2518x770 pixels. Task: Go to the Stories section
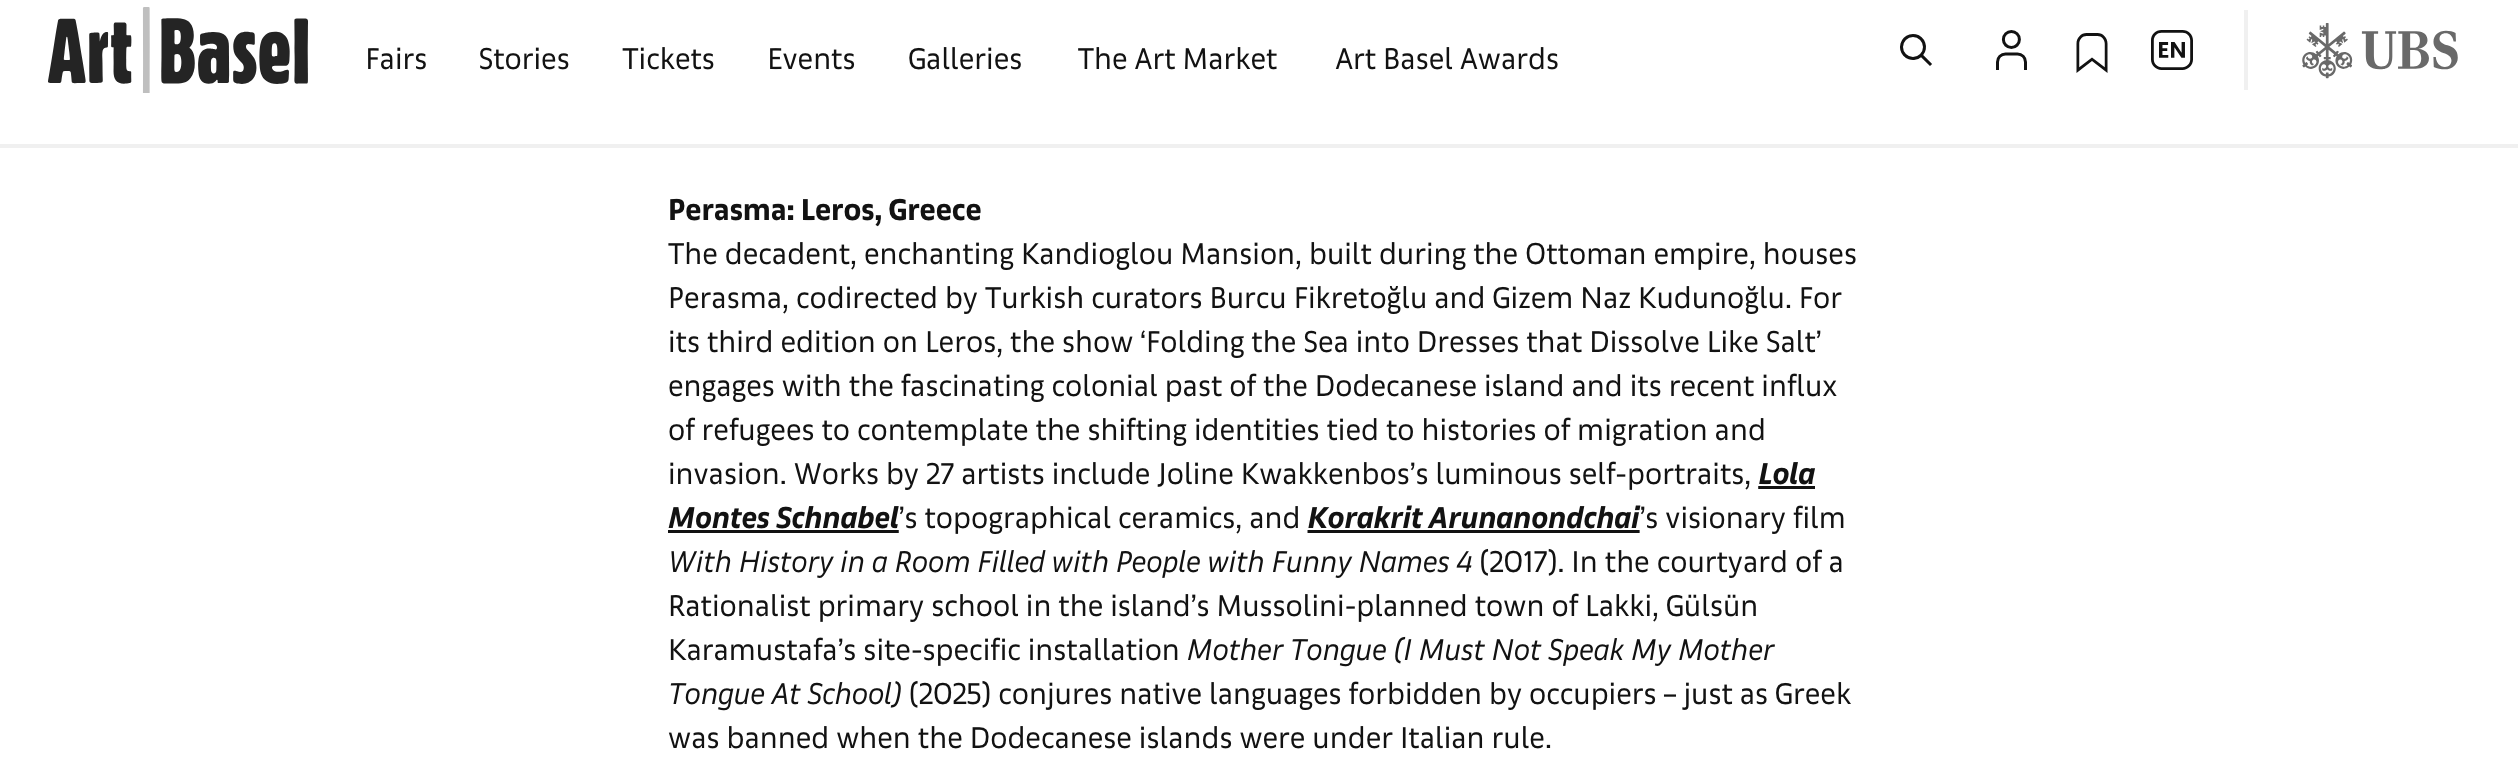click(x=523, y=59)
